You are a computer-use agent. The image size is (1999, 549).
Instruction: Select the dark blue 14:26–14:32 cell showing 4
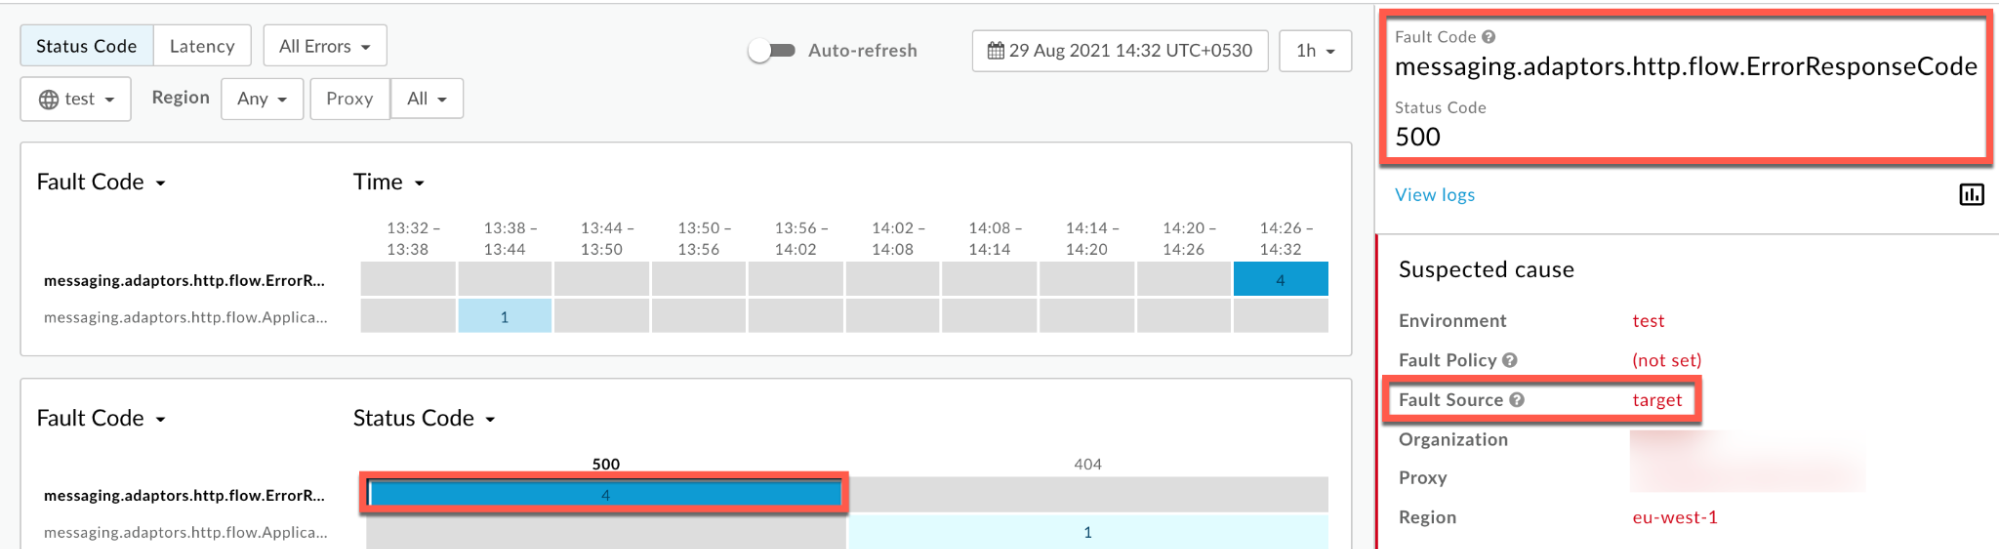pos(1279,280)
